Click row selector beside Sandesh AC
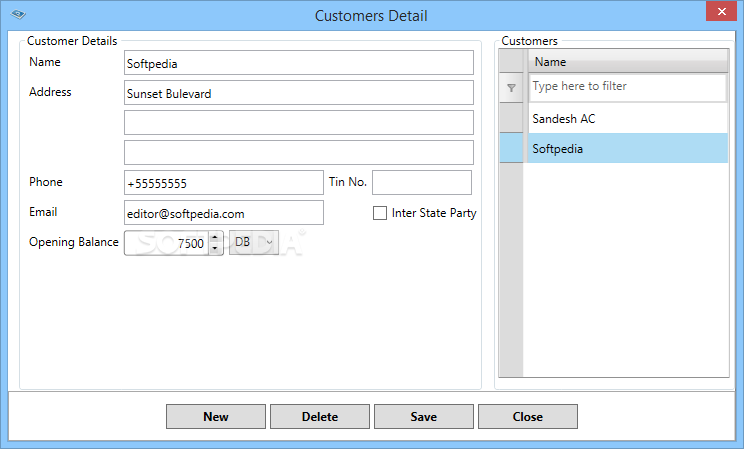744x449 pixels. (511, 118)
